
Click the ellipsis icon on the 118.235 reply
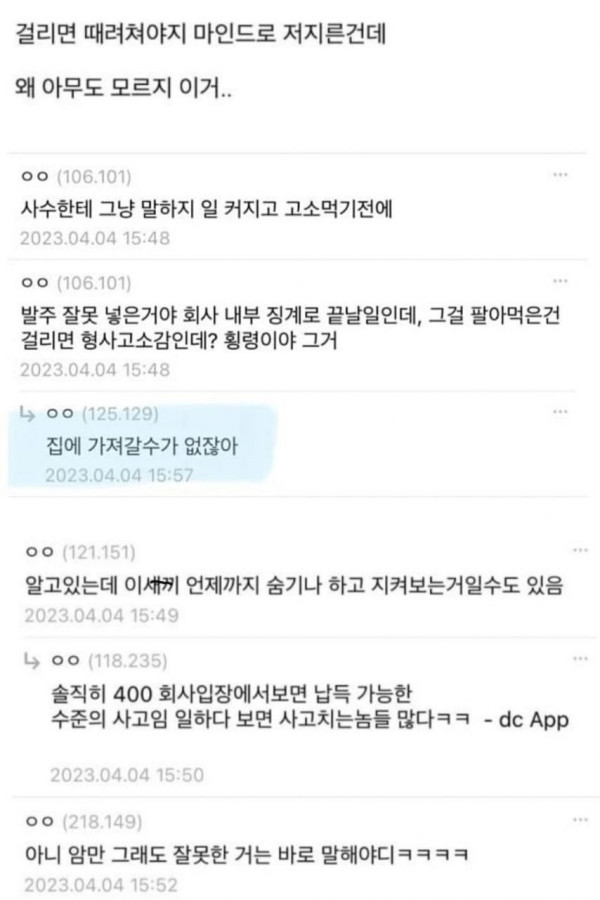tap(580, 658)
